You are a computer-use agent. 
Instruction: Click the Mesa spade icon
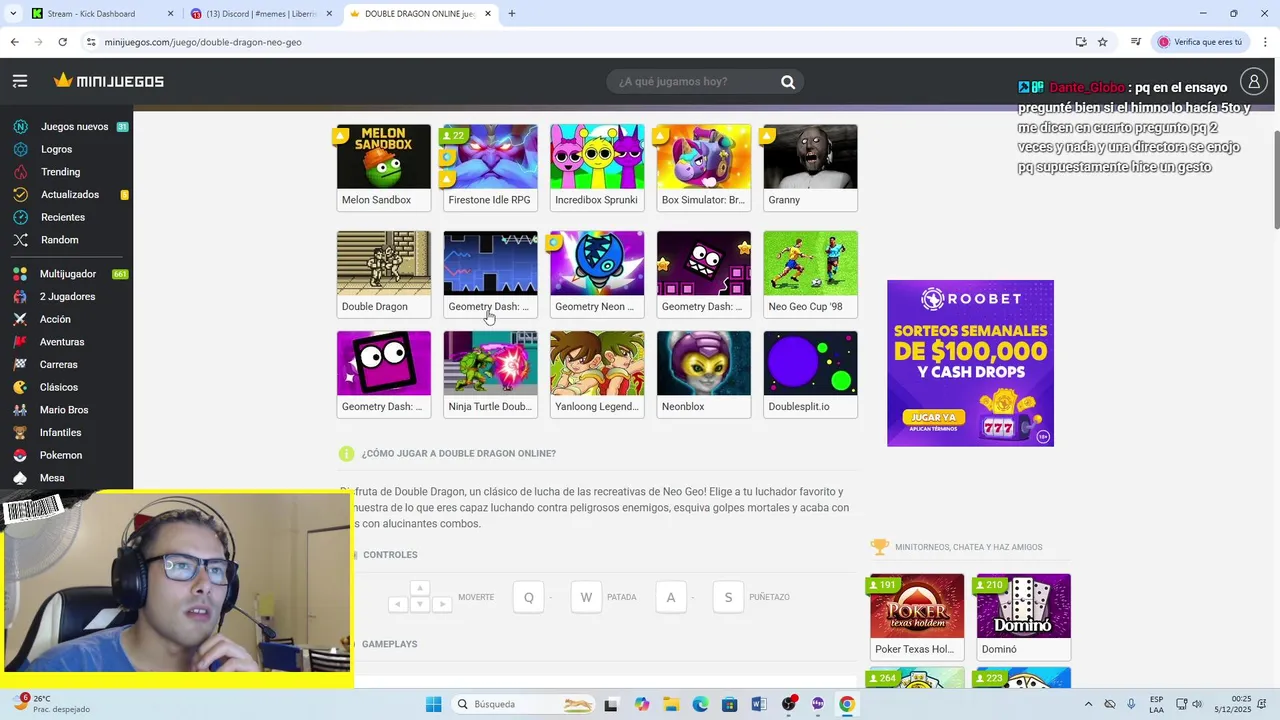pyautogui.click(x=20, y=478)
